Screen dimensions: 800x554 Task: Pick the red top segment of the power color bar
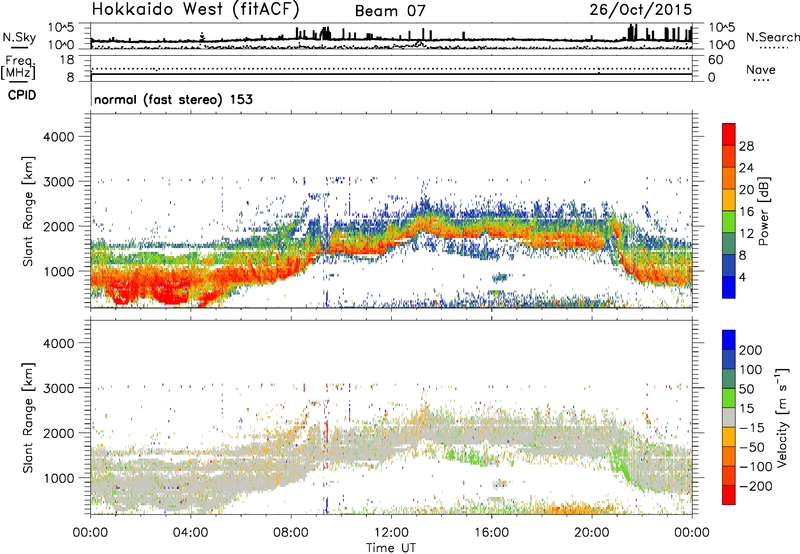[729, 135]
